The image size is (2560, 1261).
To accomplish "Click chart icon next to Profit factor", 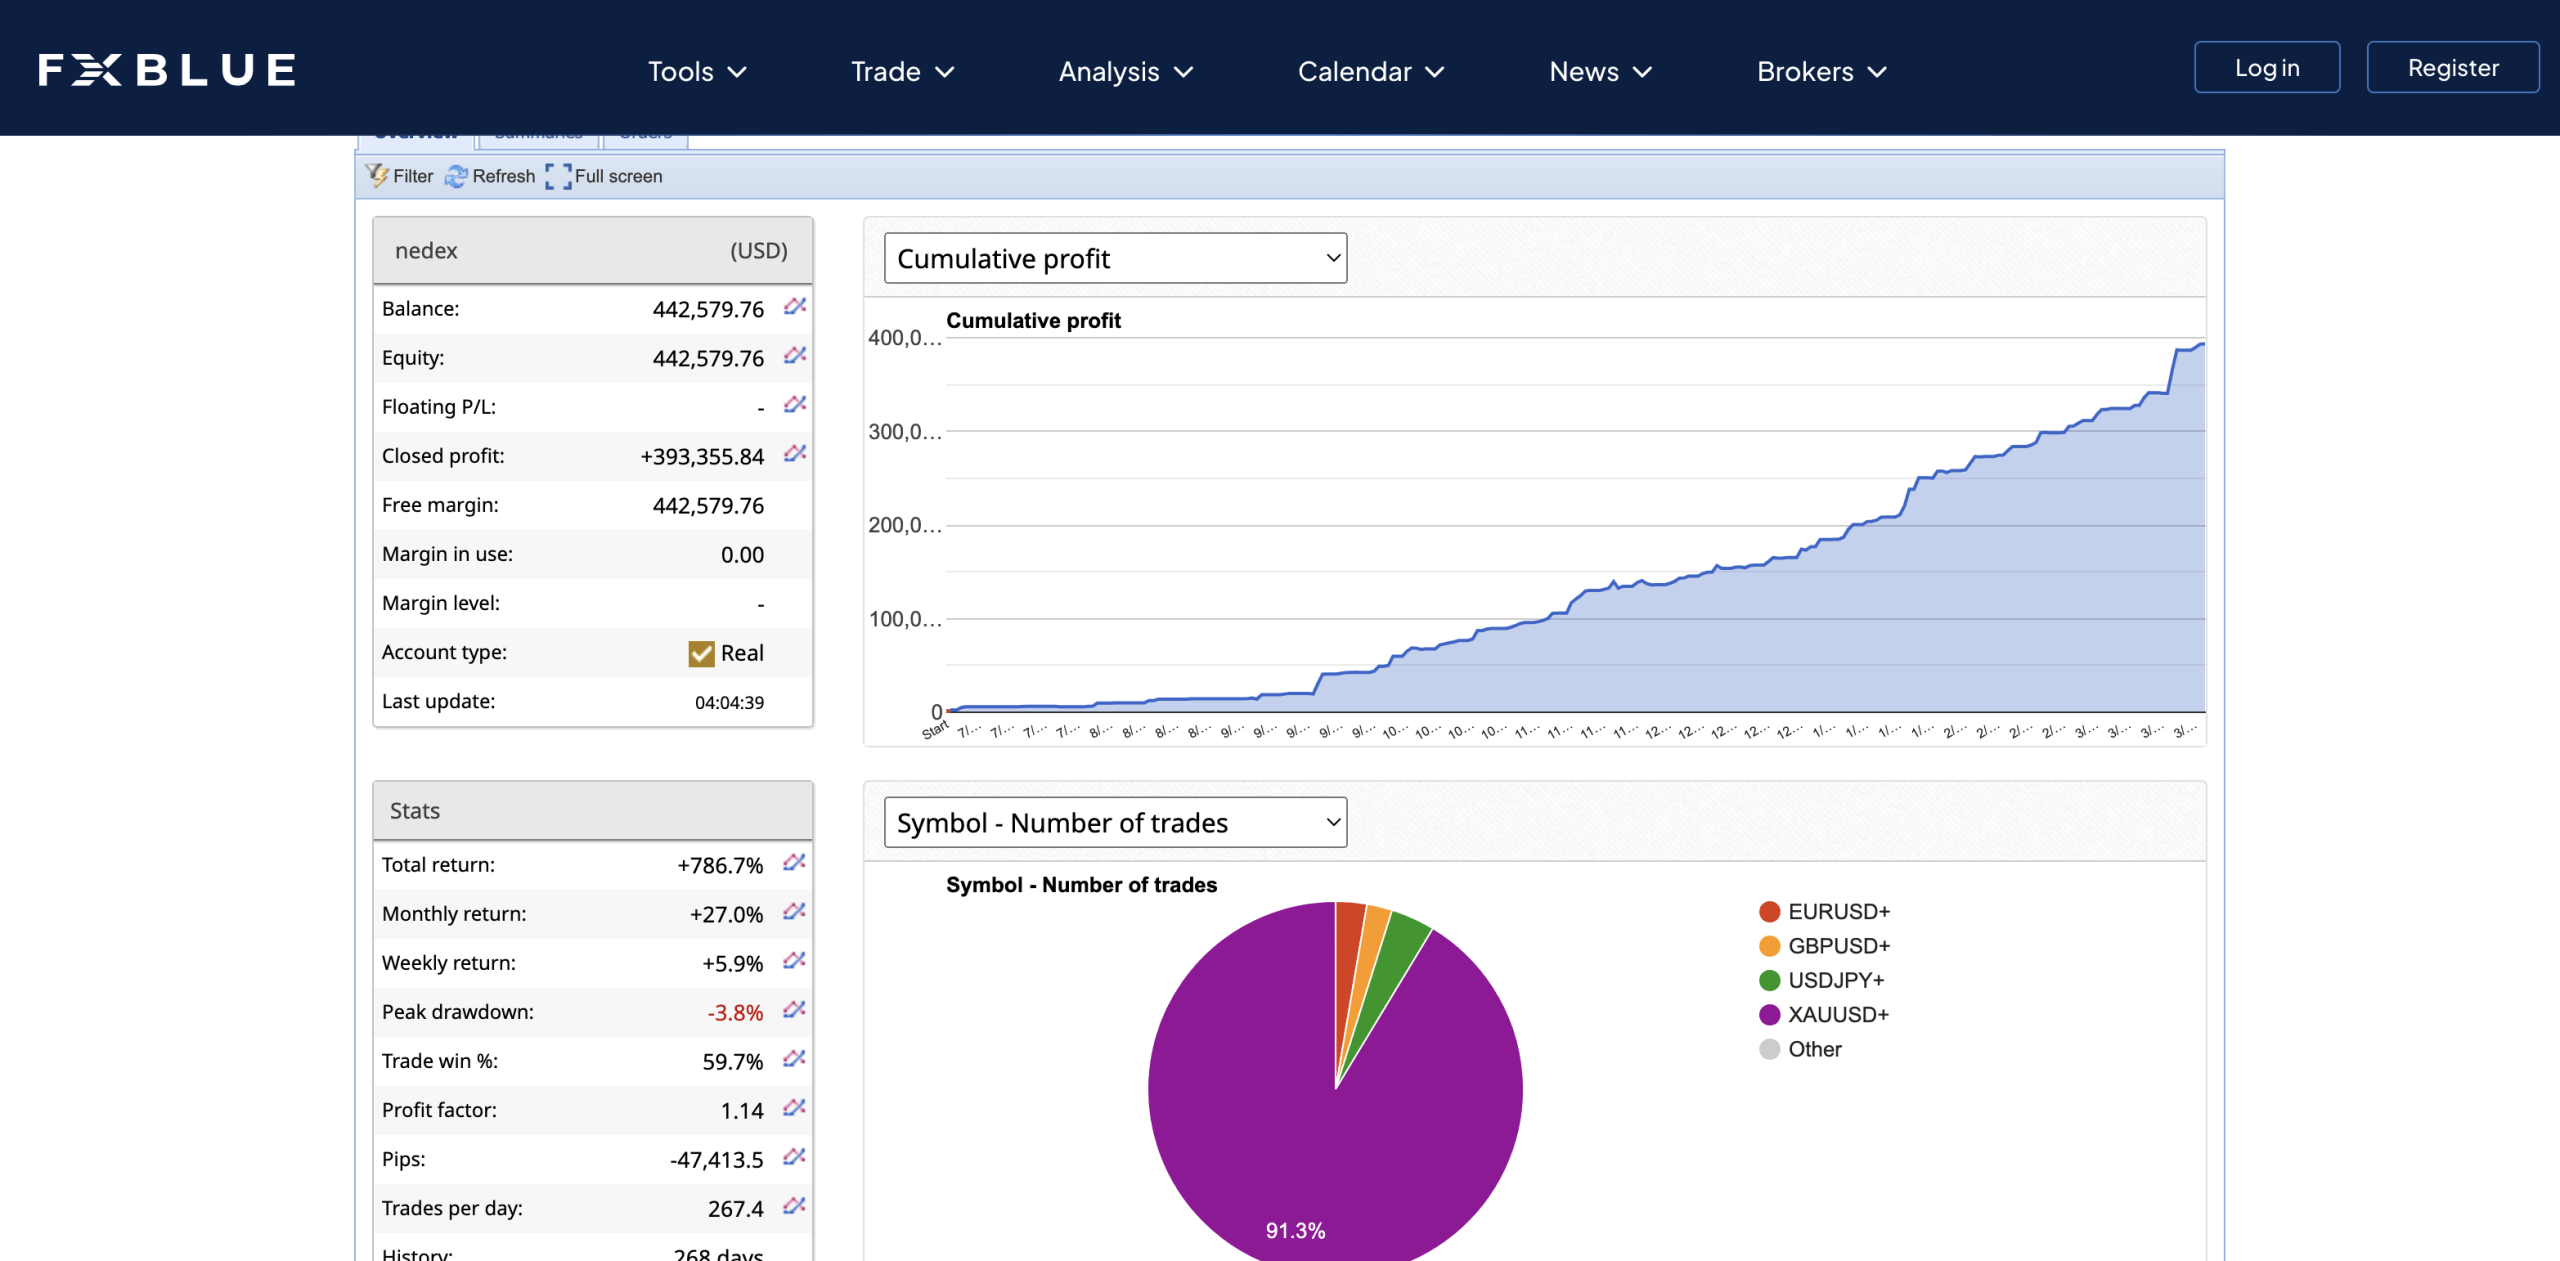I will 795,1108.
